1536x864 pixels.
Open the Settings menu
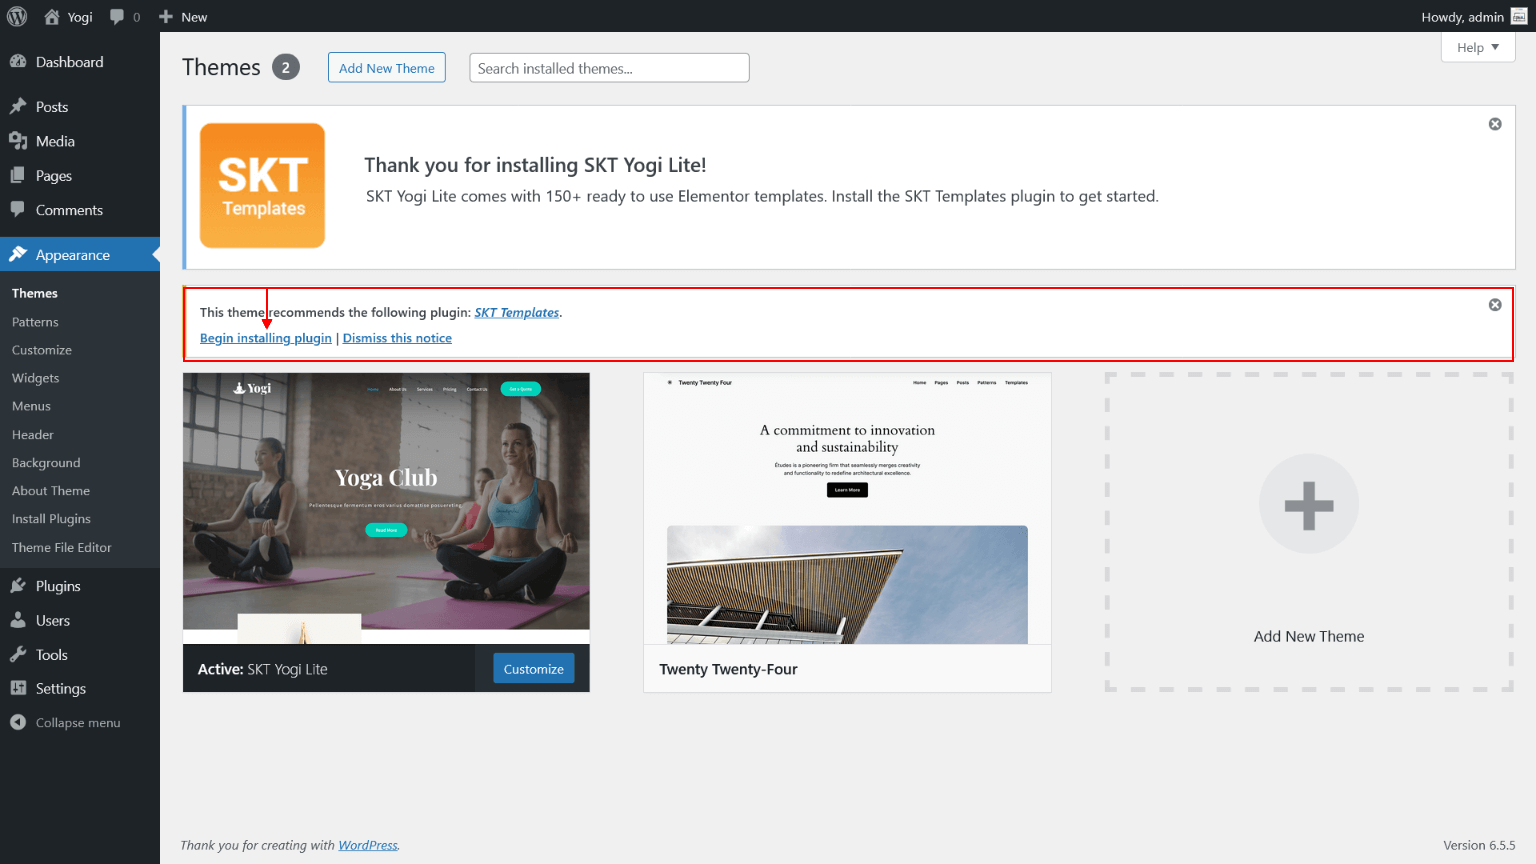pyautogui.click(x=60, y=689)
